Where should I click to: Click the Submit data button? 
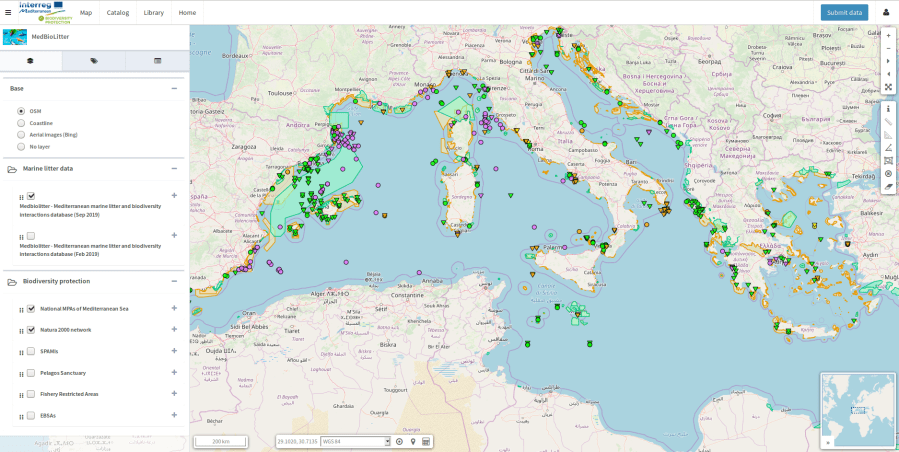pyautogui.click(x=844, y=12)
